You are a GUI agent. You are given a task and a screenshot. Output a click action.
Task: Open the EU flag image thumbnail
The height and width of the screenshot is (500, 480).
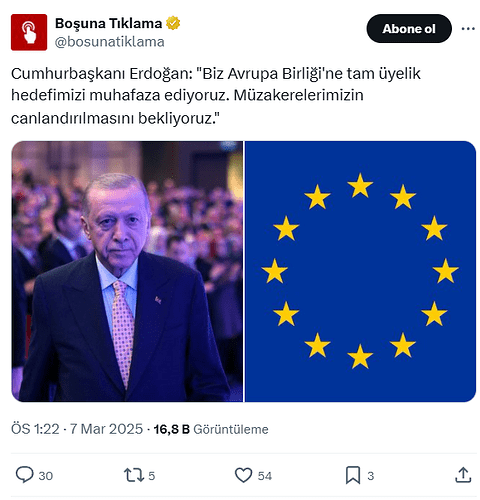coord(360,271)
